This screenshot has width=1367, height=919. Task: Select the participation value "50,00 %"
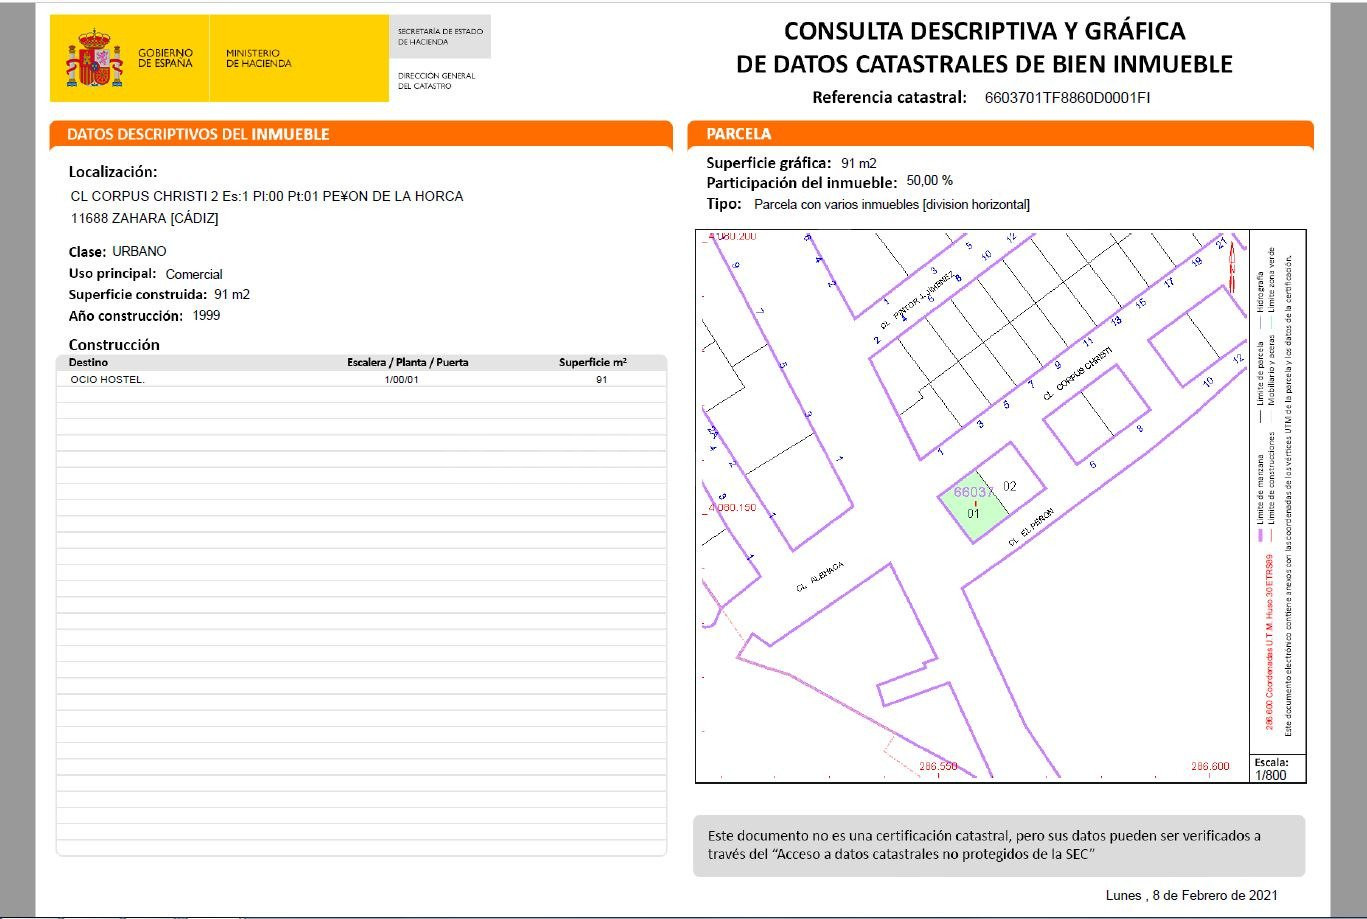pos(930,181)
